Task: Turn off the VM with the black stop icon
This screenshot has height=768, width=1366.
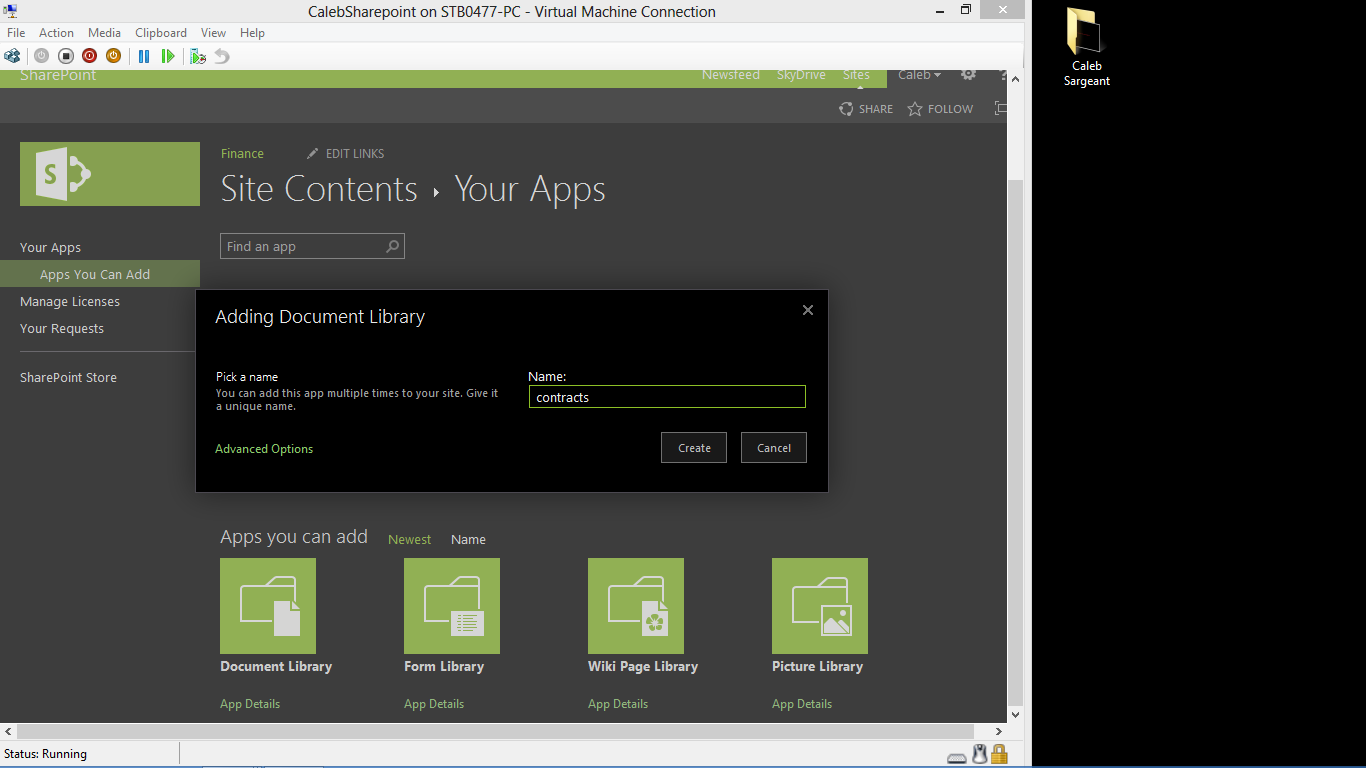Action: coord(65,56)
